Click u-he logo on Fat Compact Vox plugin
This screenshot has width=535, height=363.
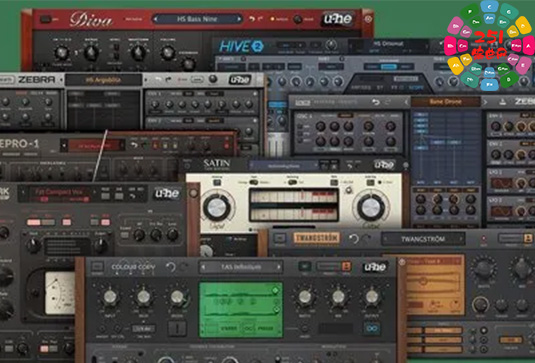(x=167, y=193)
